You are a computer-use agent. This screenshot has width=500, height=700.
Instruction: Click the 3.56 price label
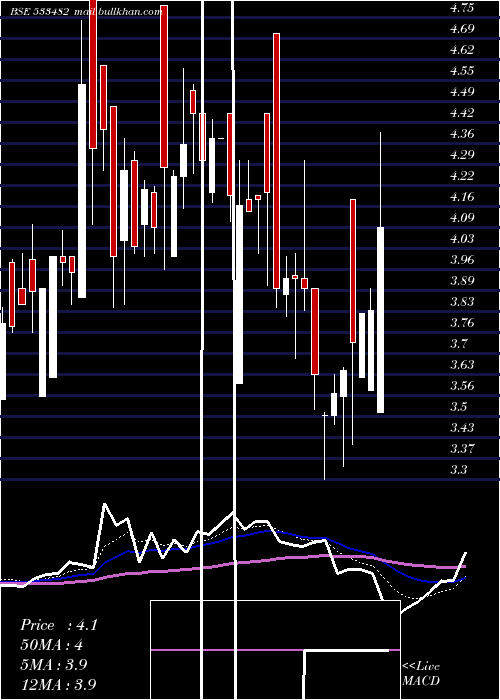[x=462, y=386]
